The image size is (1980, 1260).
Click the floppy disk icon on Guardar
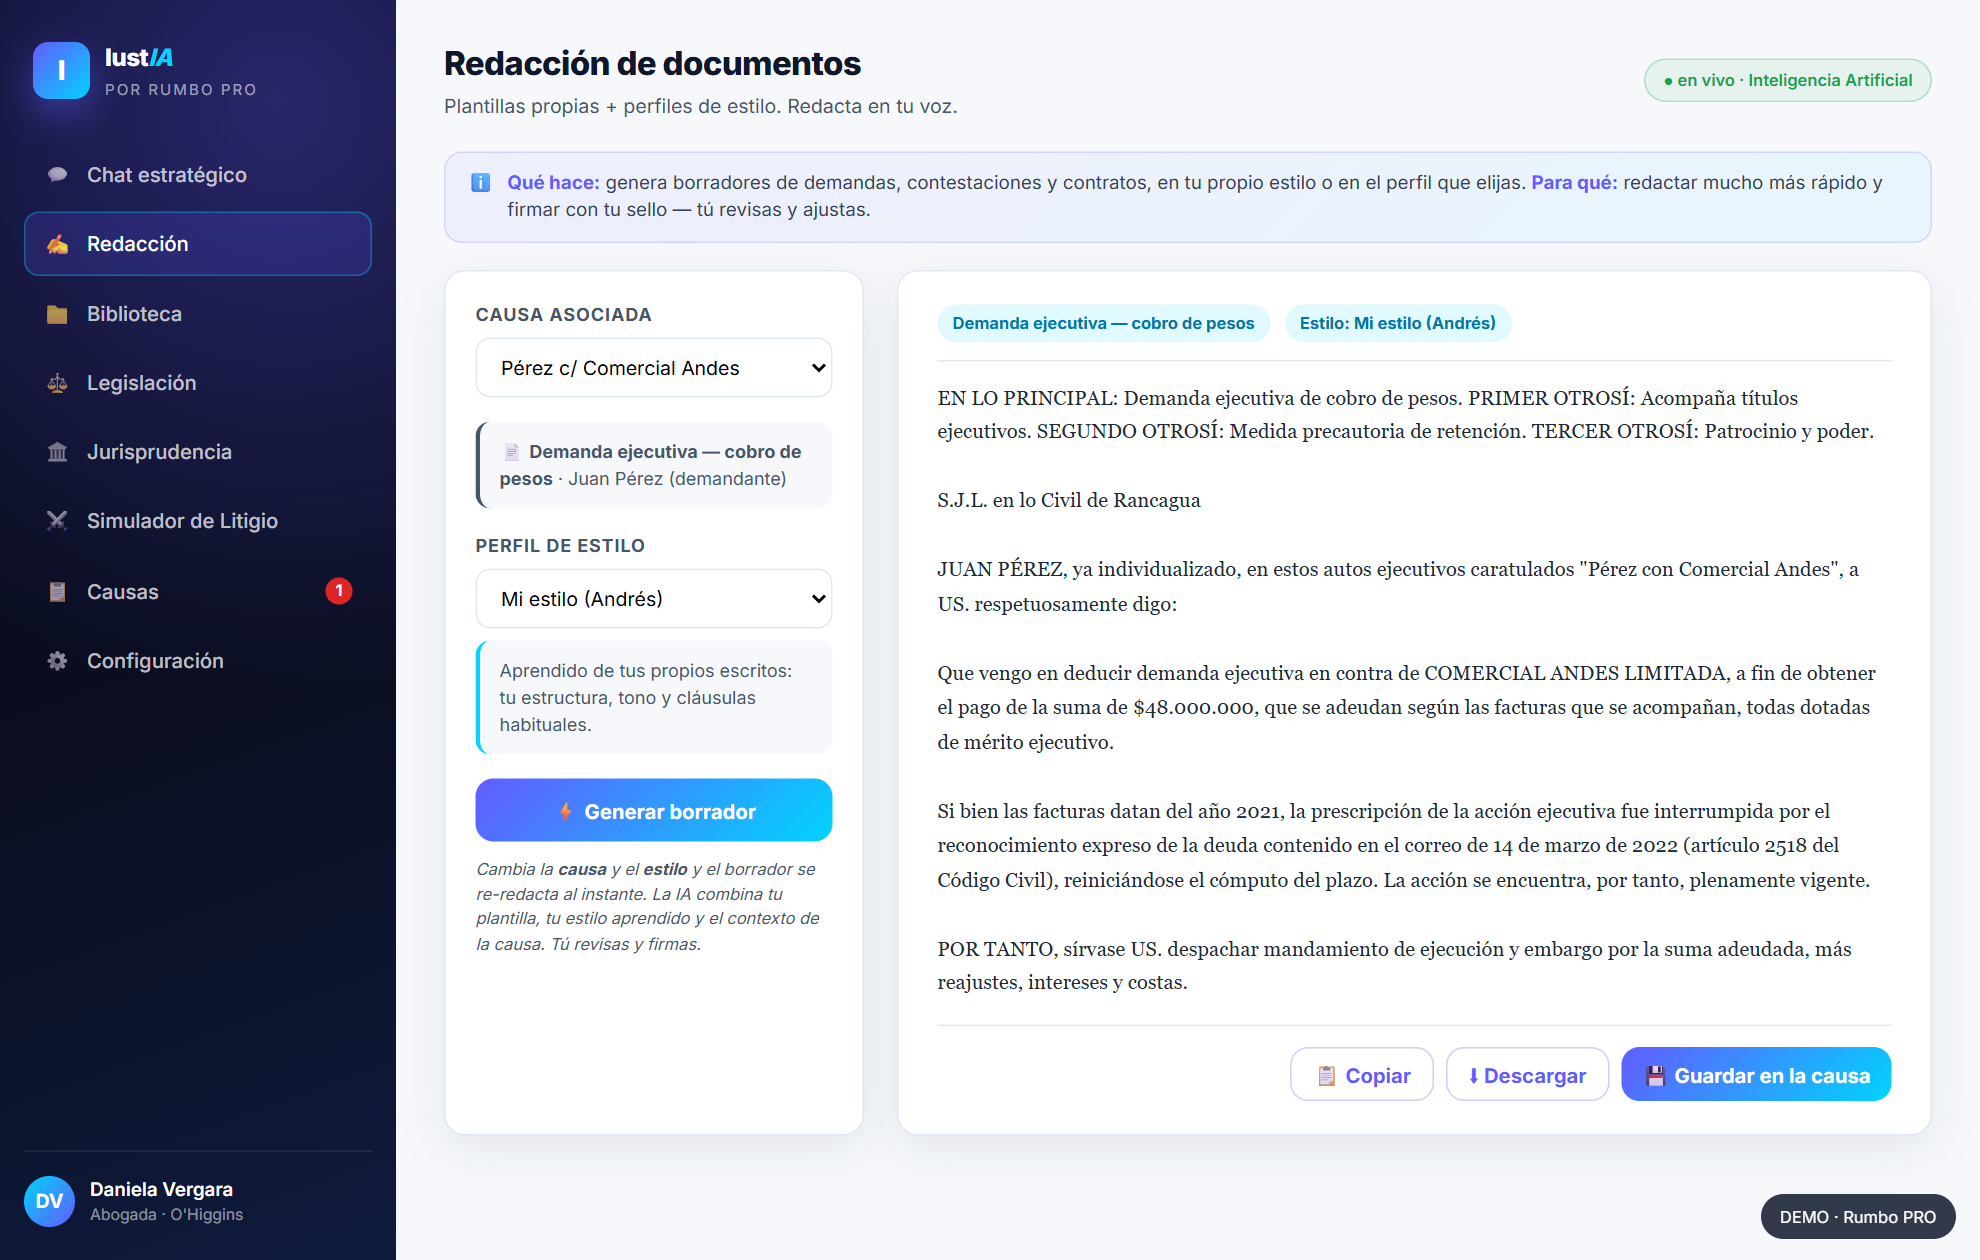coord(1655,1076)
